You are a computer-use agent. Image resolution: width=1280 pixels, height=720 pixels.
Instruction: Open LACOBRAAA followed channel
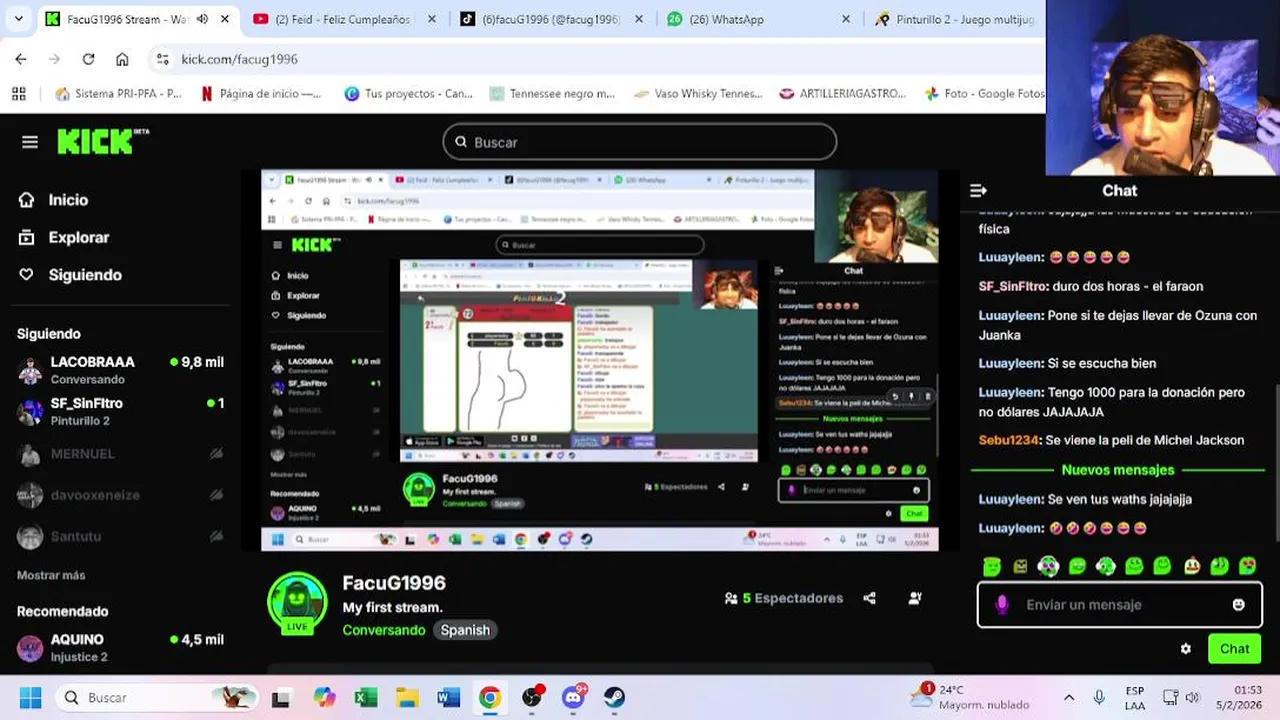click(120, 370)
